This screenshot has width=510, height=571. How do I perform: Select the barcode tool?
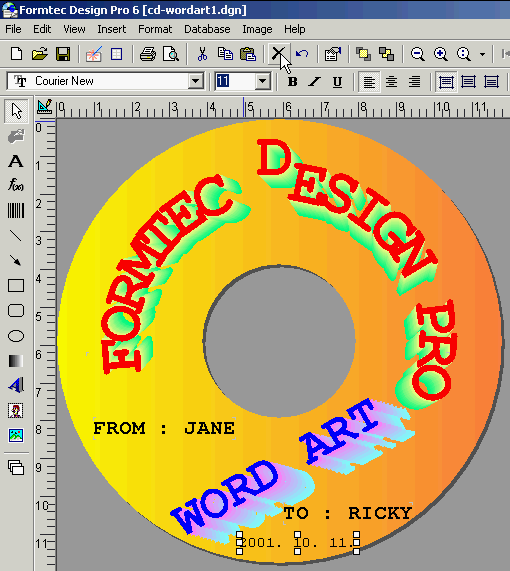[x=16, y=210]
